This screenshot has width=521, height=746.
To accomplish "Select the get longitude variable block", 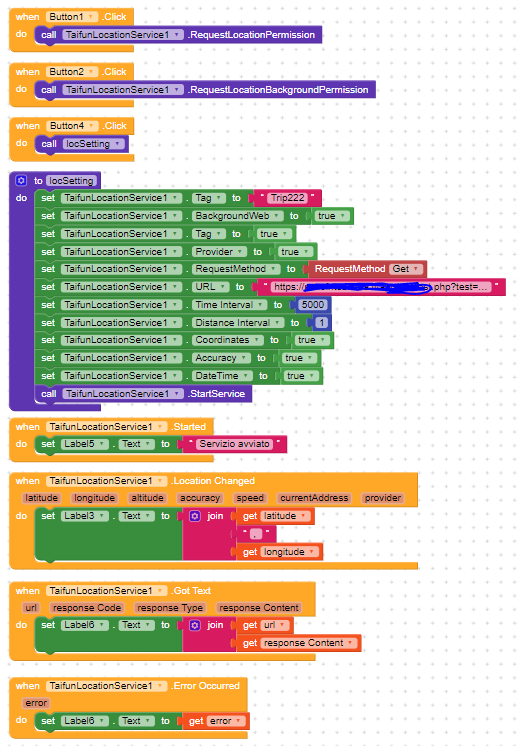I will pyautogui.click(x=279, y=552).
